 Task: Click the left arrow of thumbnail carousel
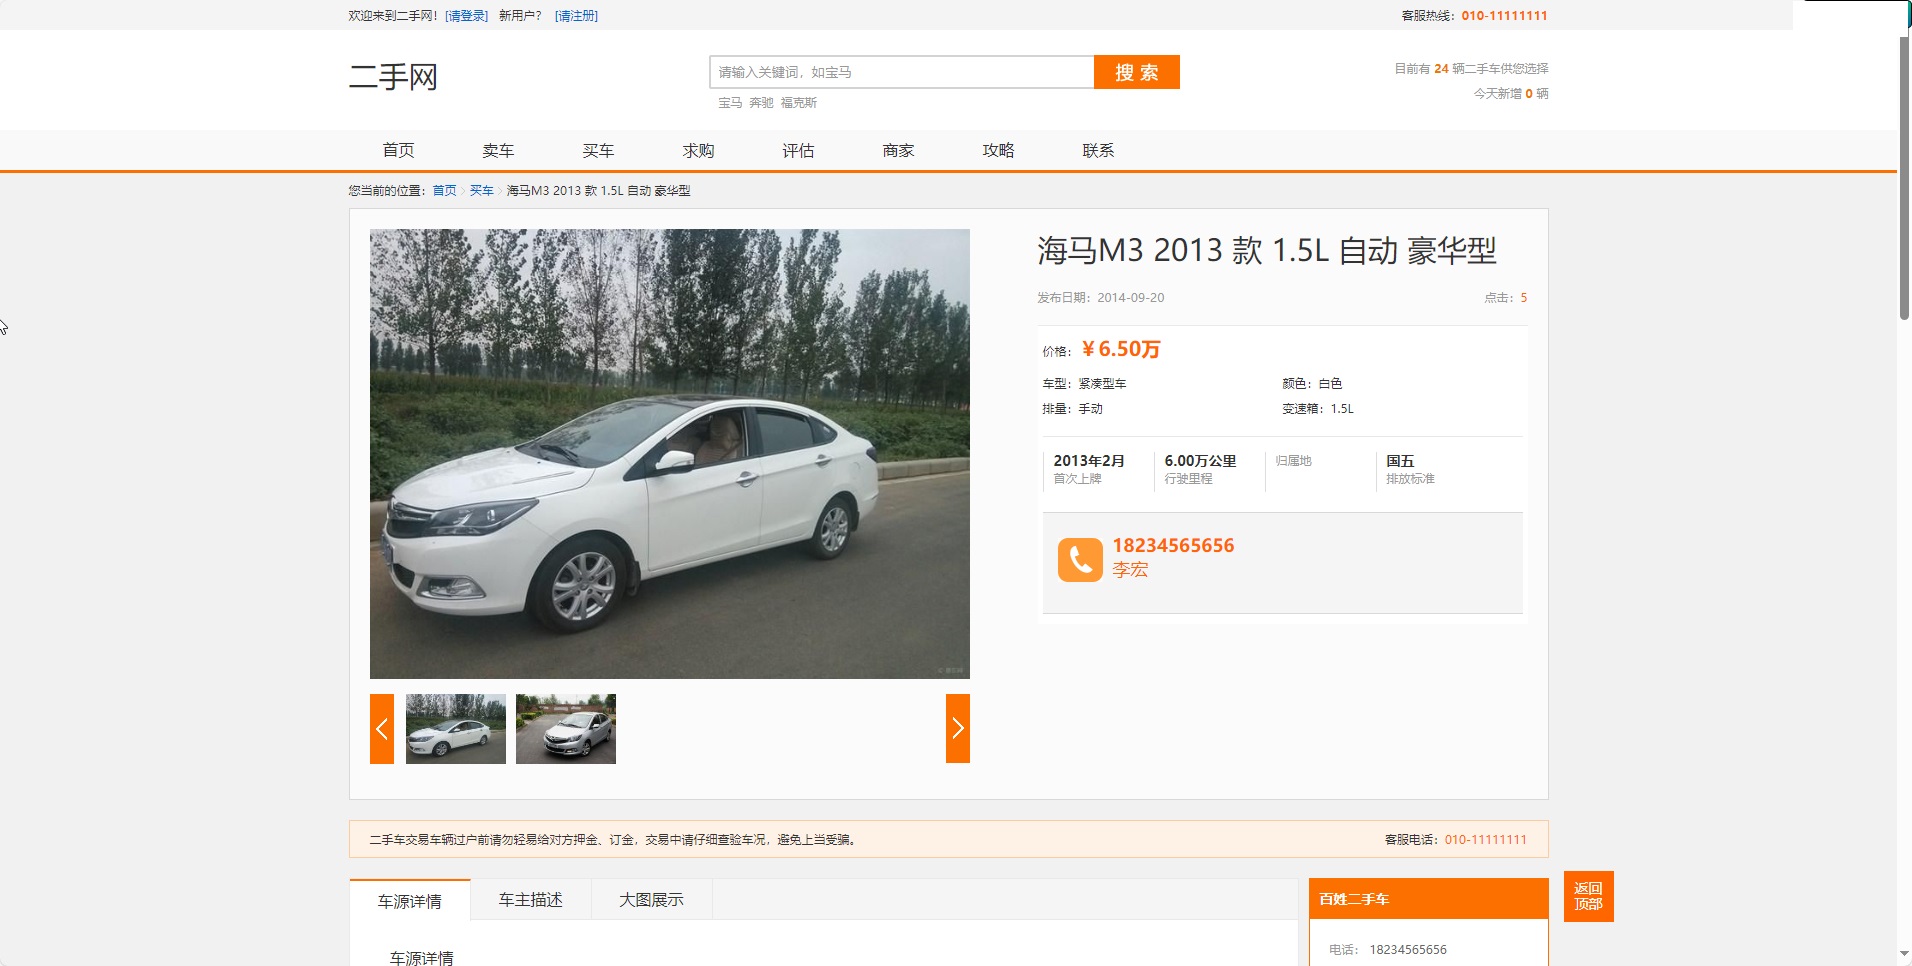(381, 729)
